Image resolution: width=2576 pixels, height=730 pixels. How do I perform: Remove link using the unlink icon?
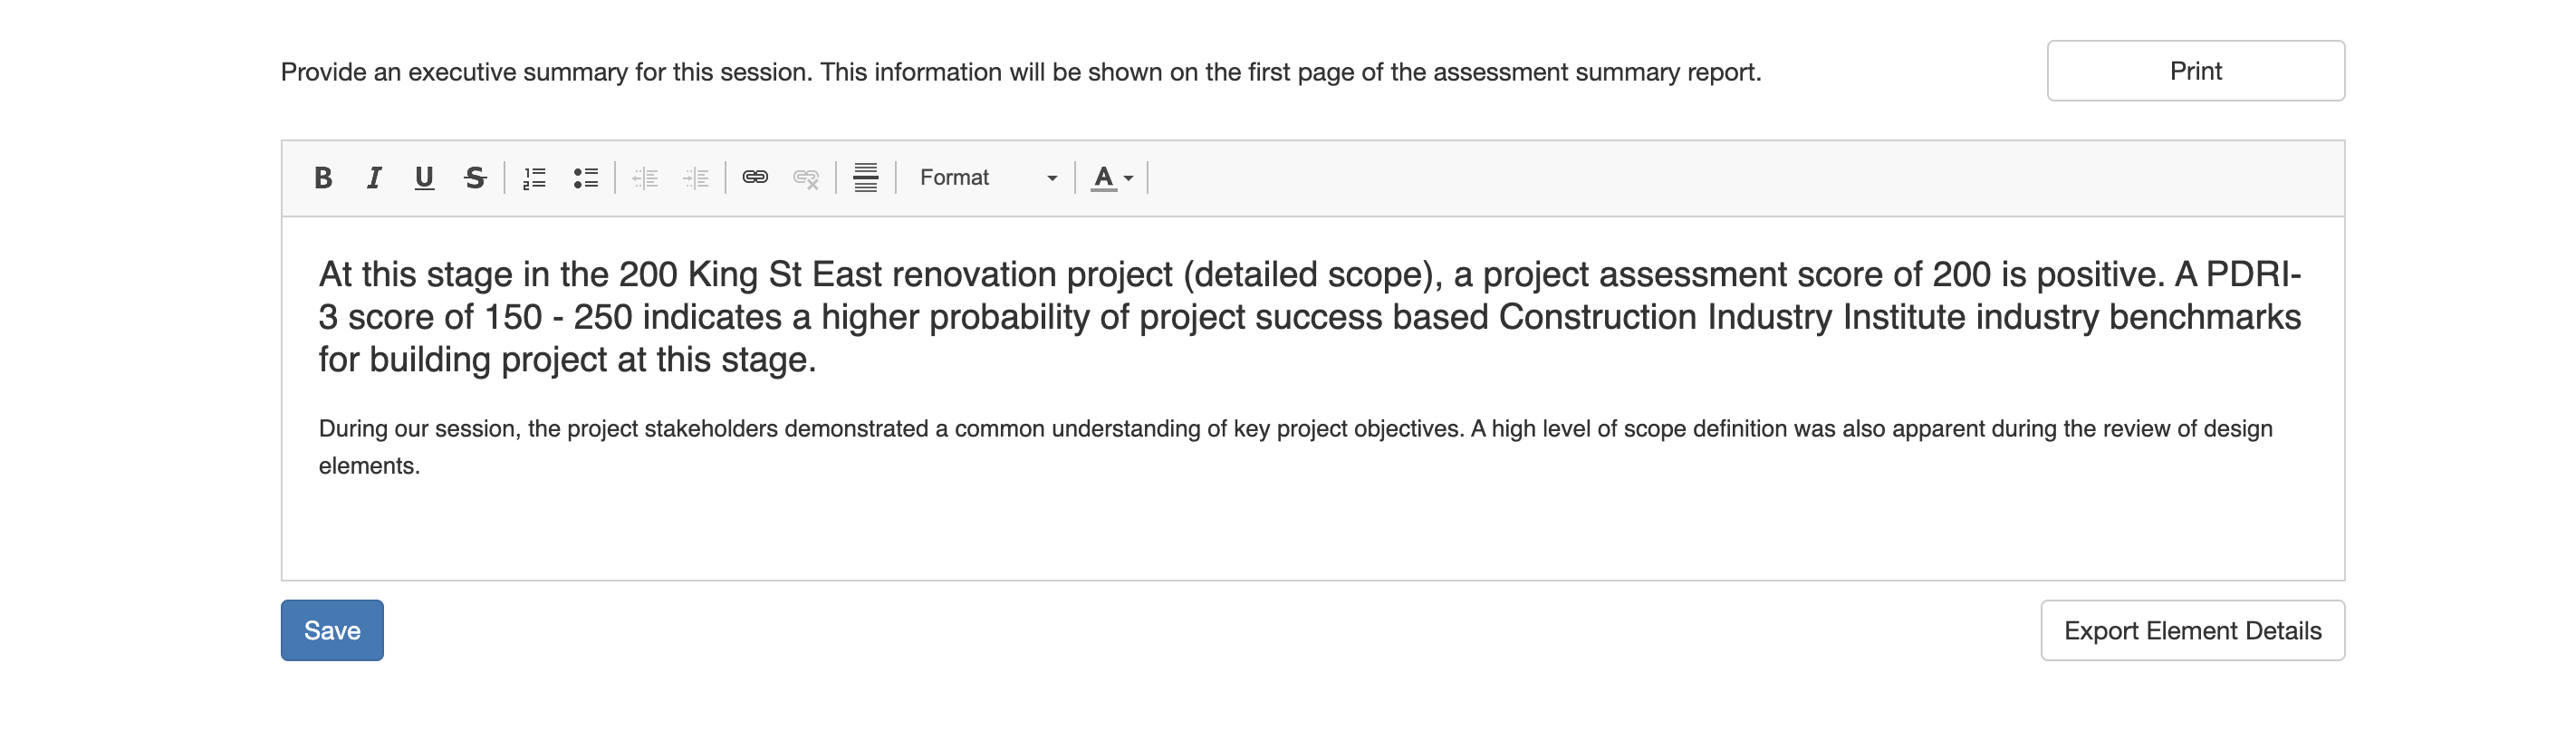806,178
